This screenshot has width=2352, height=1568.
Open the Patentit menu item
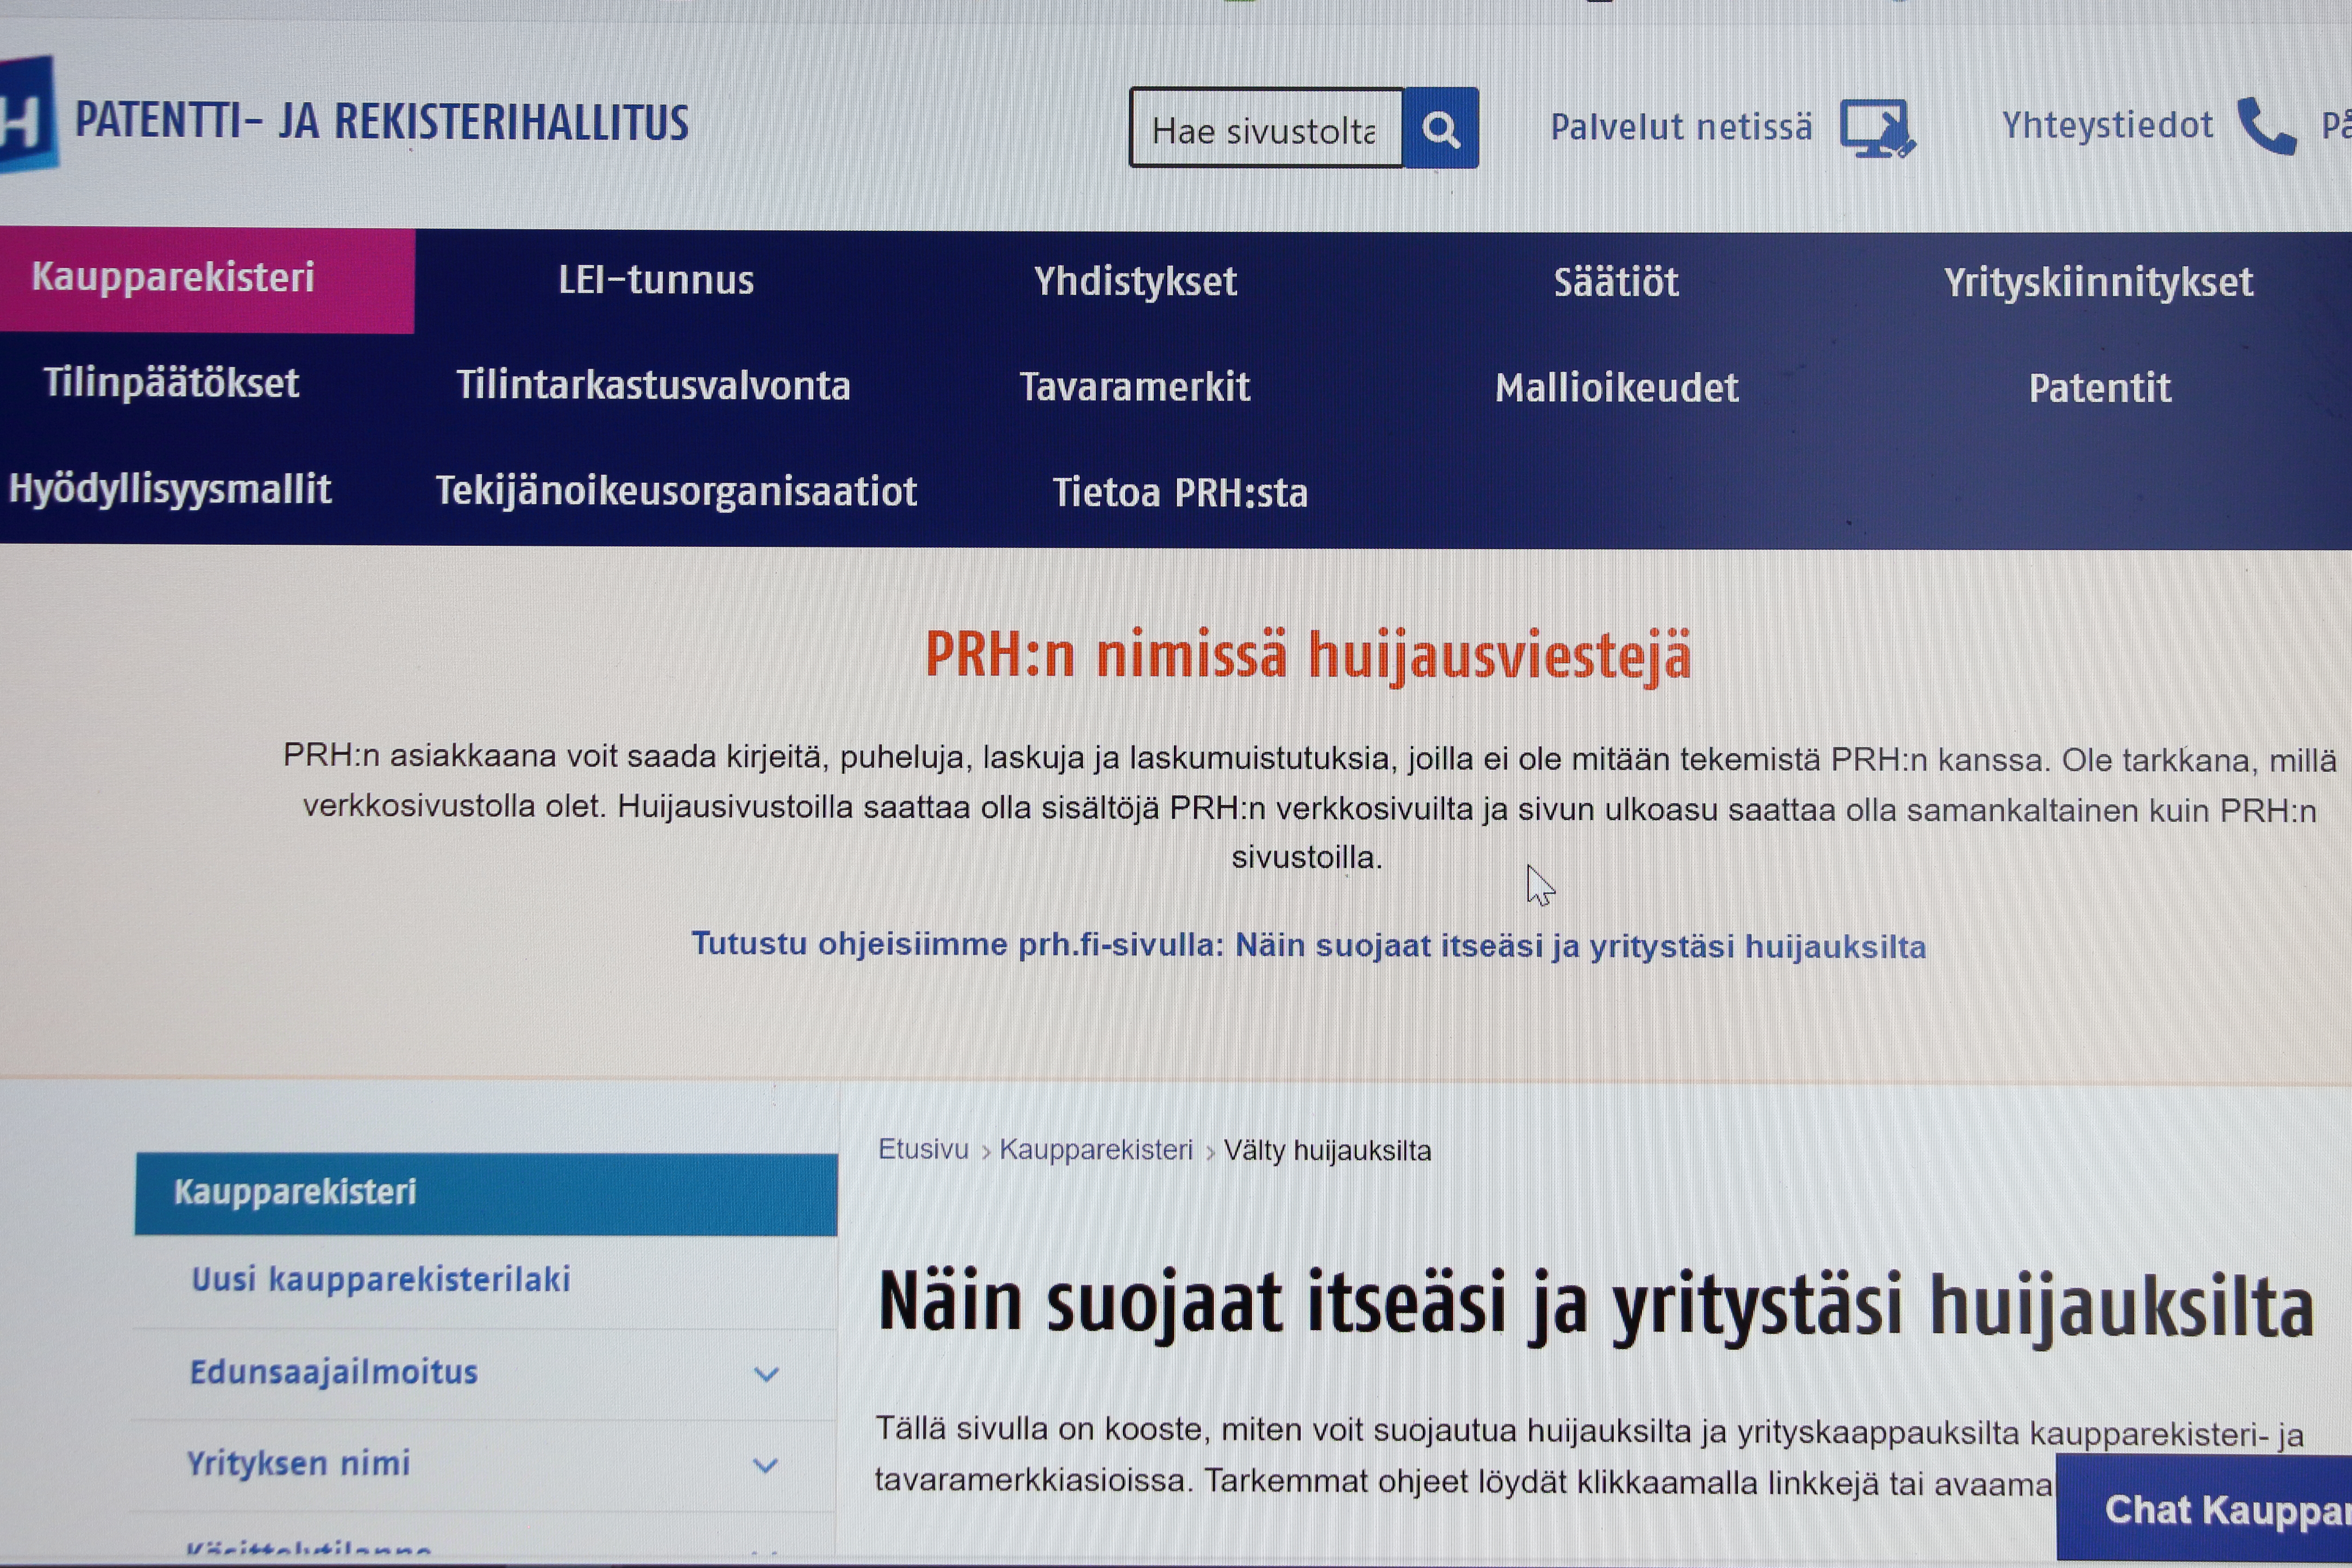coord(2100,388)
